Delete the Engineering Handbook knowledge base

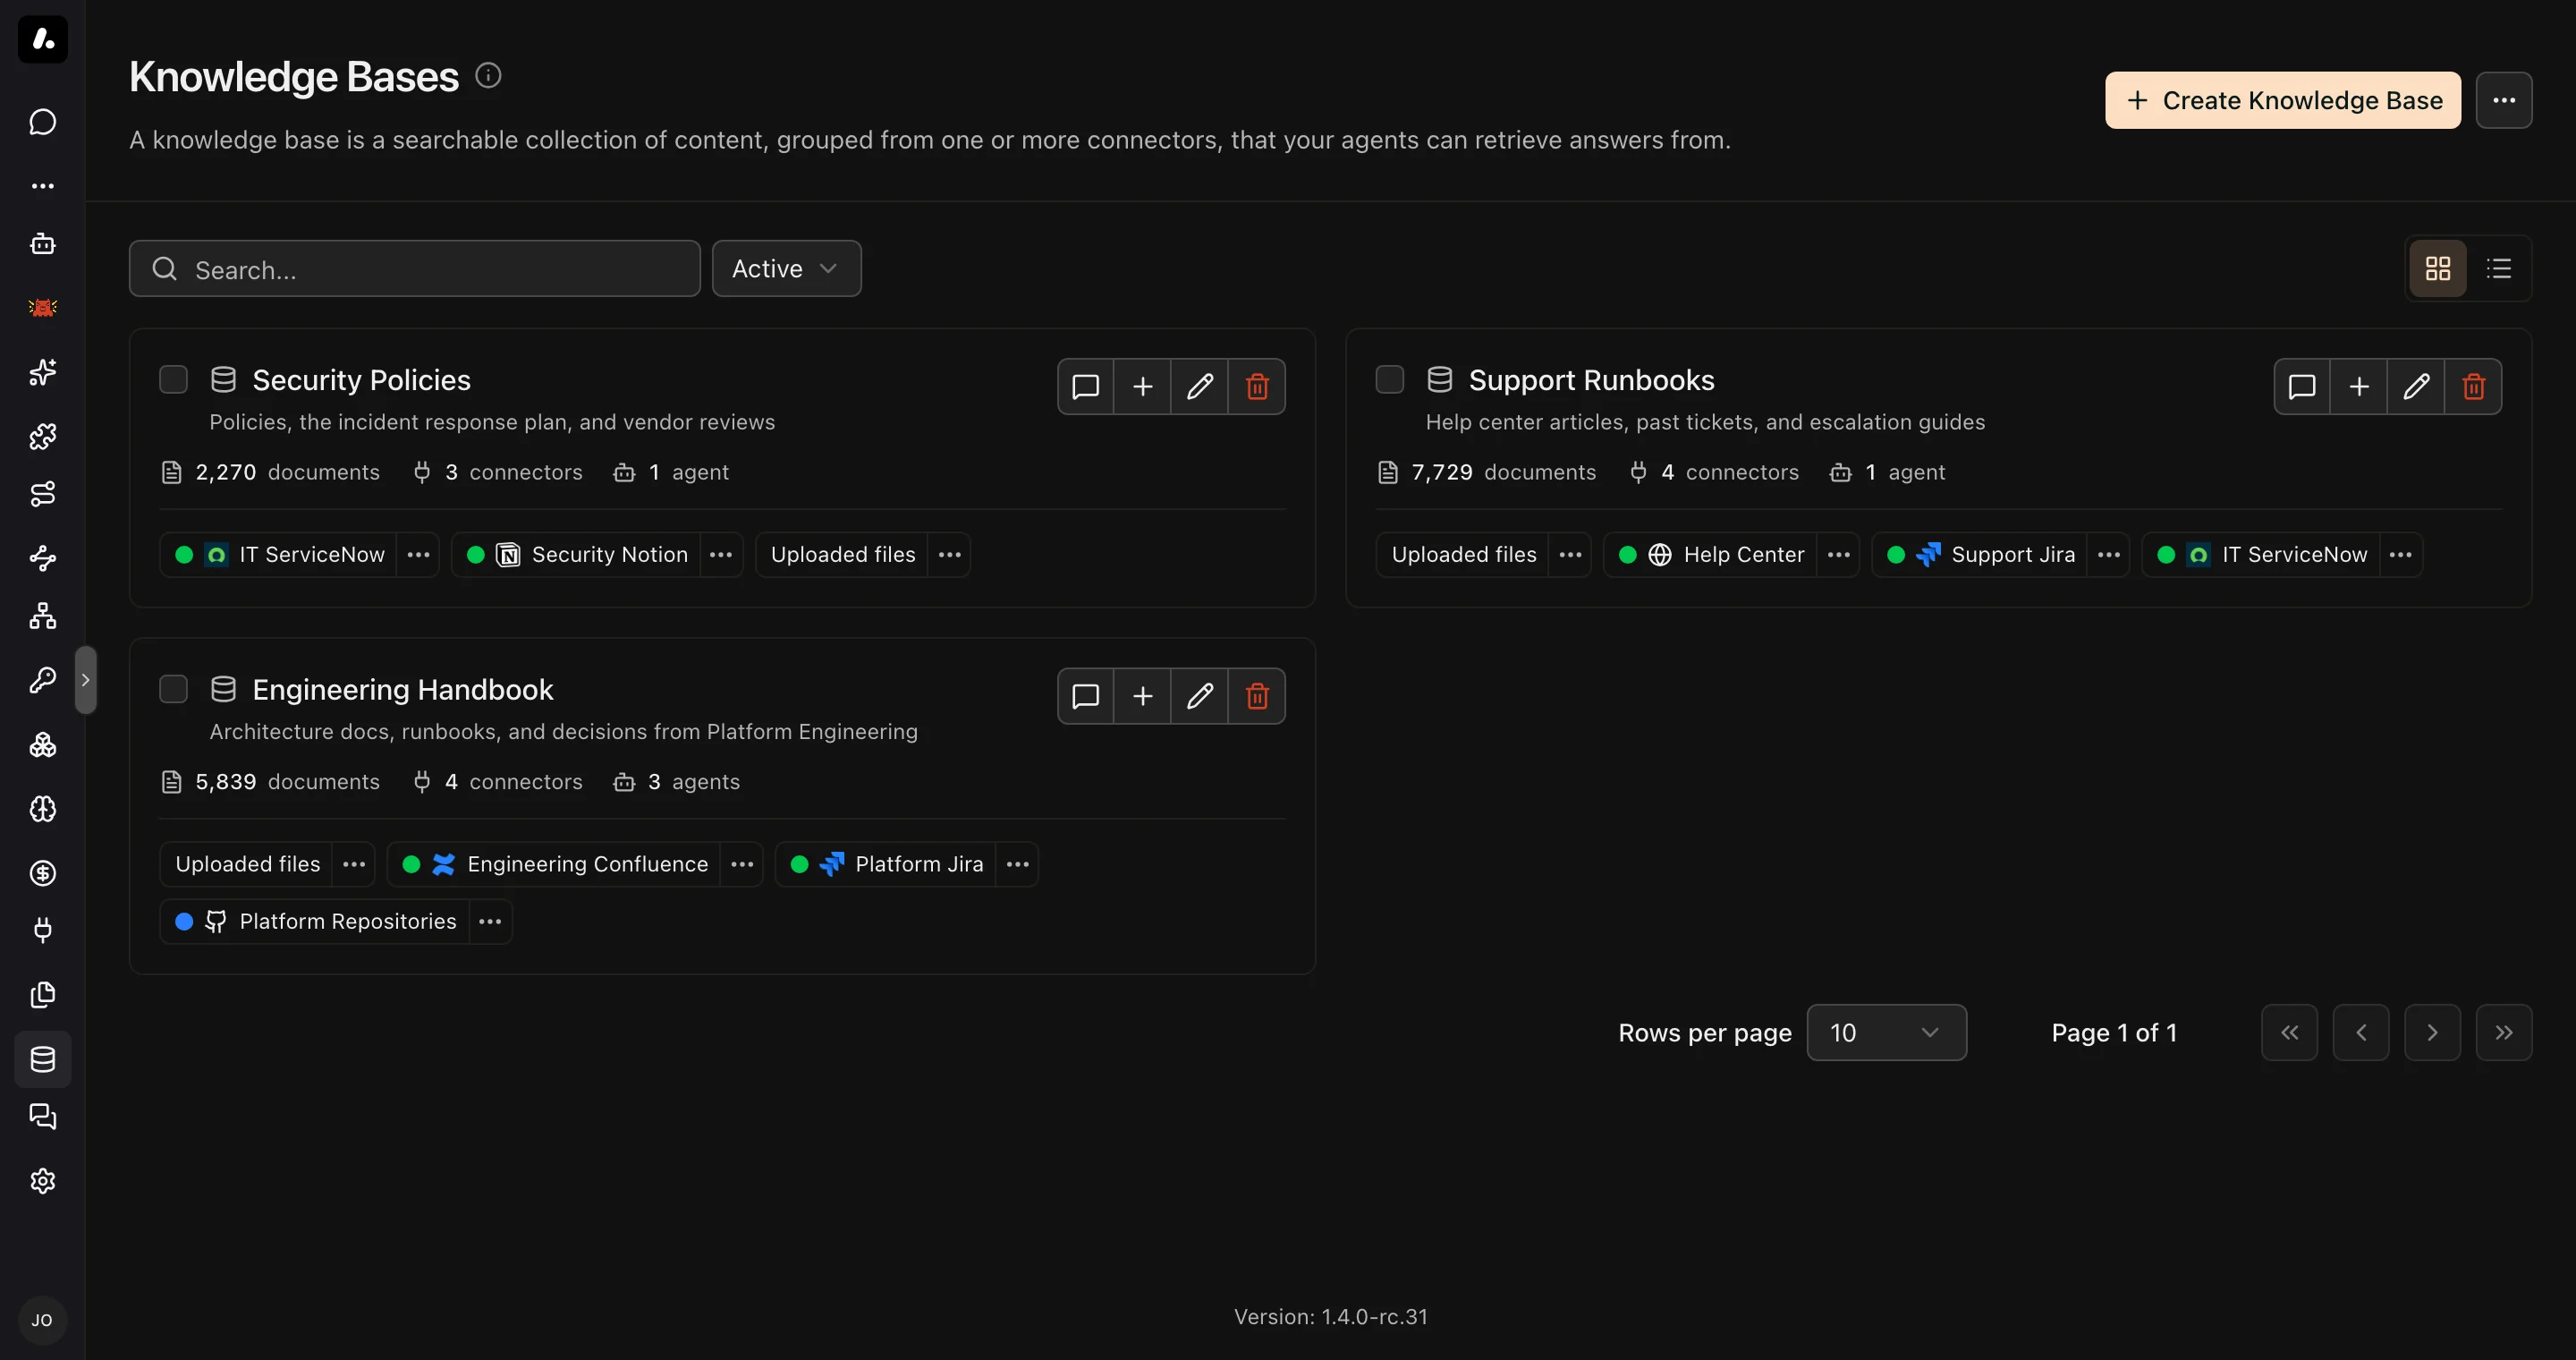click(1257, 696)
